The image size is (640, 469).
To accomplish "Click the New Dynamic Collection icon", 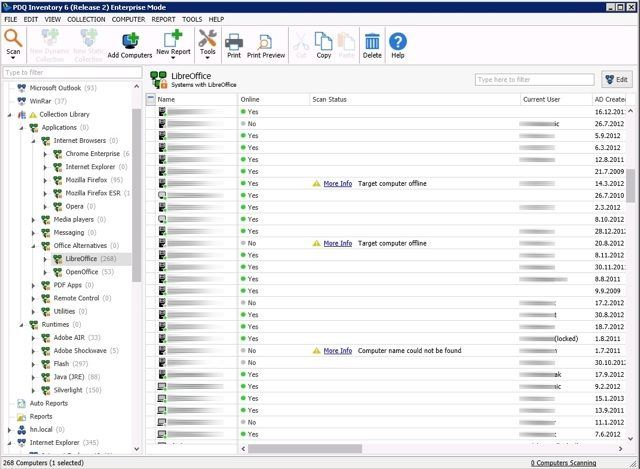I will point(50,38).
